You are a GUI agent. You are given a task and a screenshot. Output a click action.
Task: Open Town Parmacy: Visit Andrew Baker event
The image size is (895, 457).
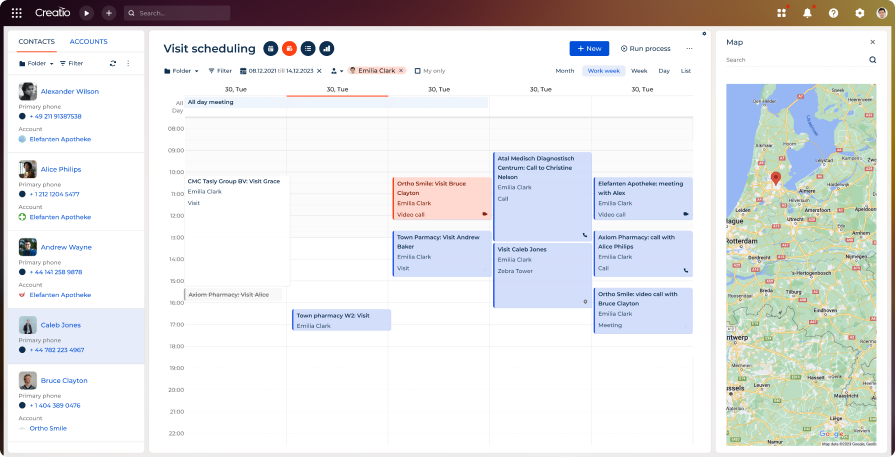(x=442, y=253)
